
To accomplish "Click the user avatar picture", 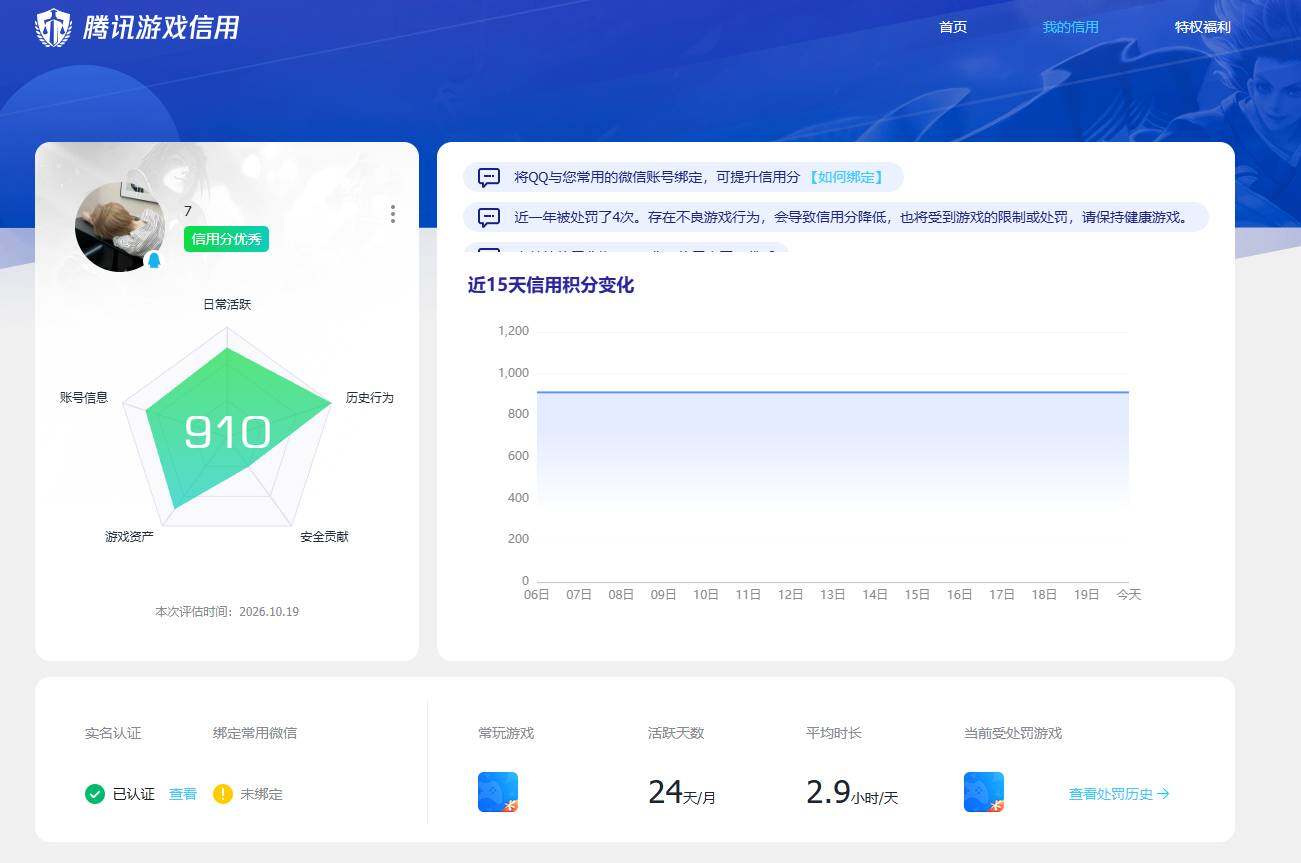I will (x=120, y=227).
